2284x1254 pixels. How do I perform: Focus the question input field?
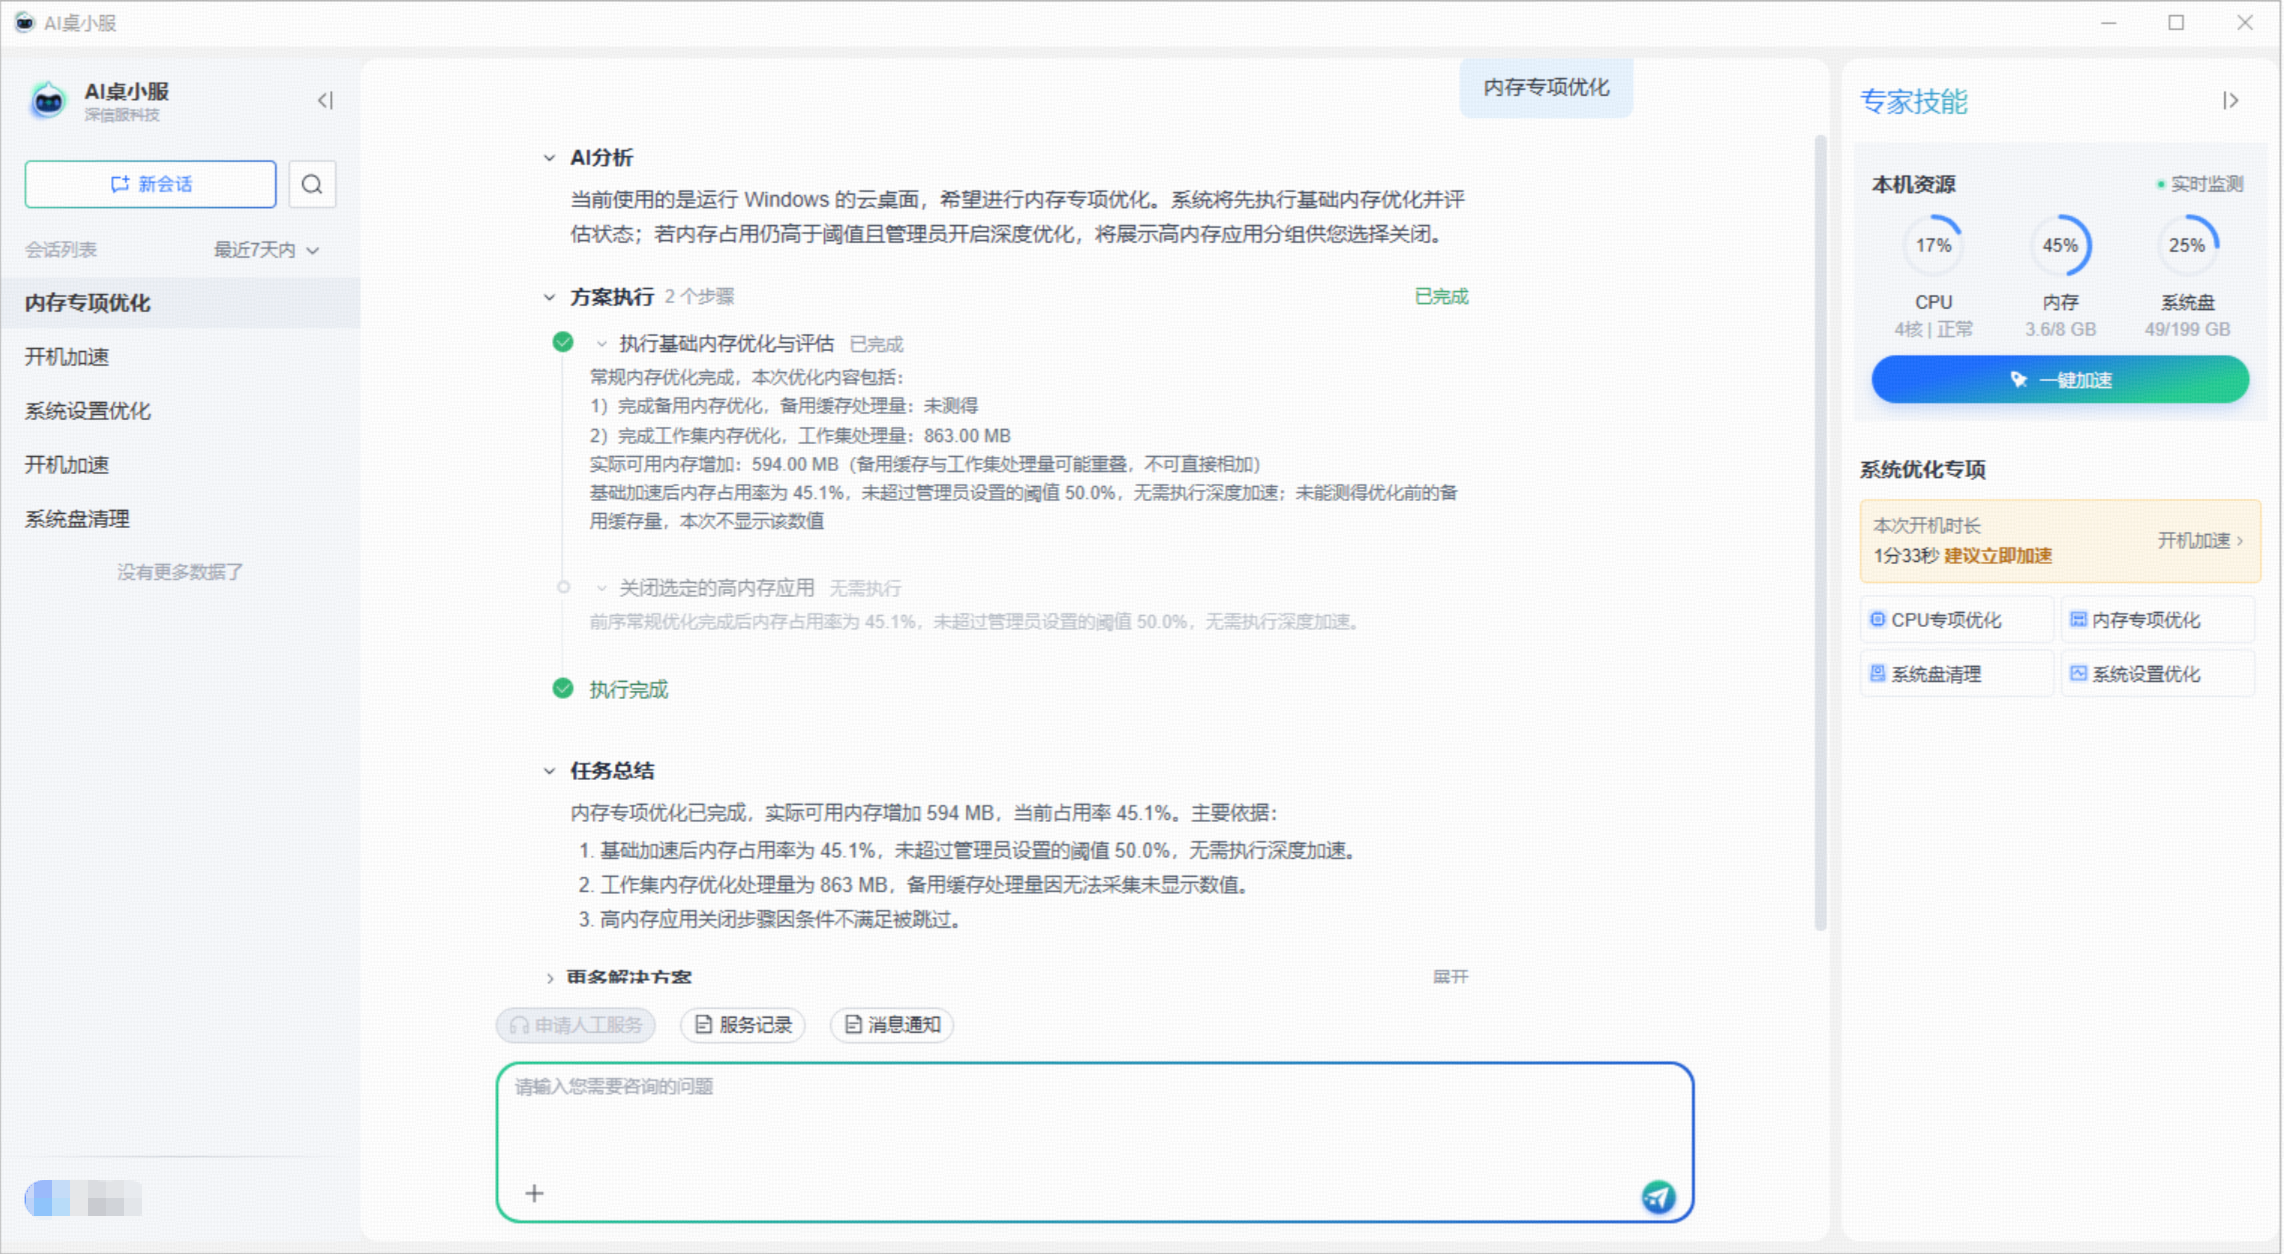[x=1095, y=1142]
